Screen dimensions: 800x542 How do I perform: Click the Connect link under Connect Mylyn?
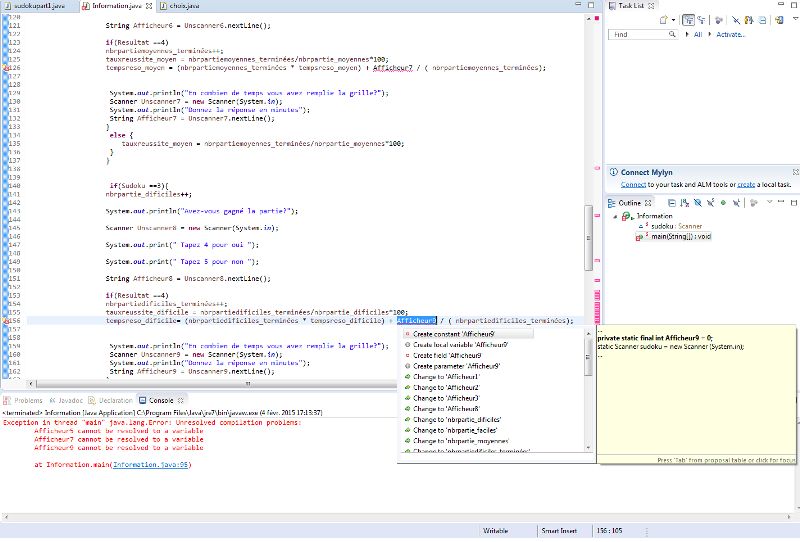(633, 184)
